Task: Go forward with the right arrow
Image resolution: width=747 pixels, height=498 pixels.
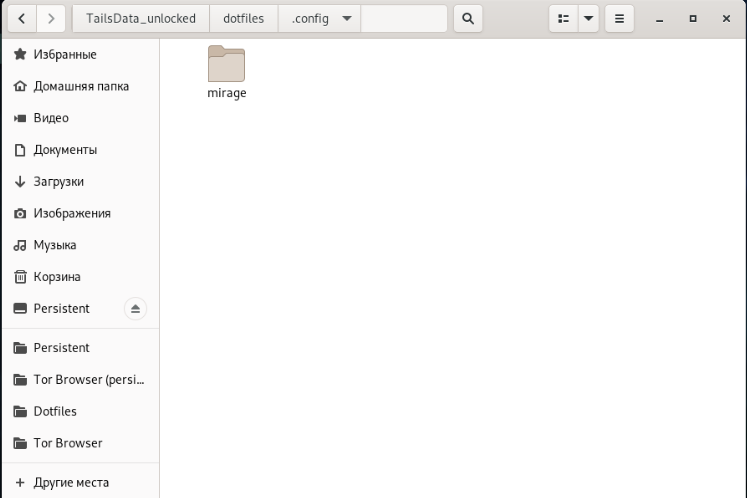Action: [52, 19]
